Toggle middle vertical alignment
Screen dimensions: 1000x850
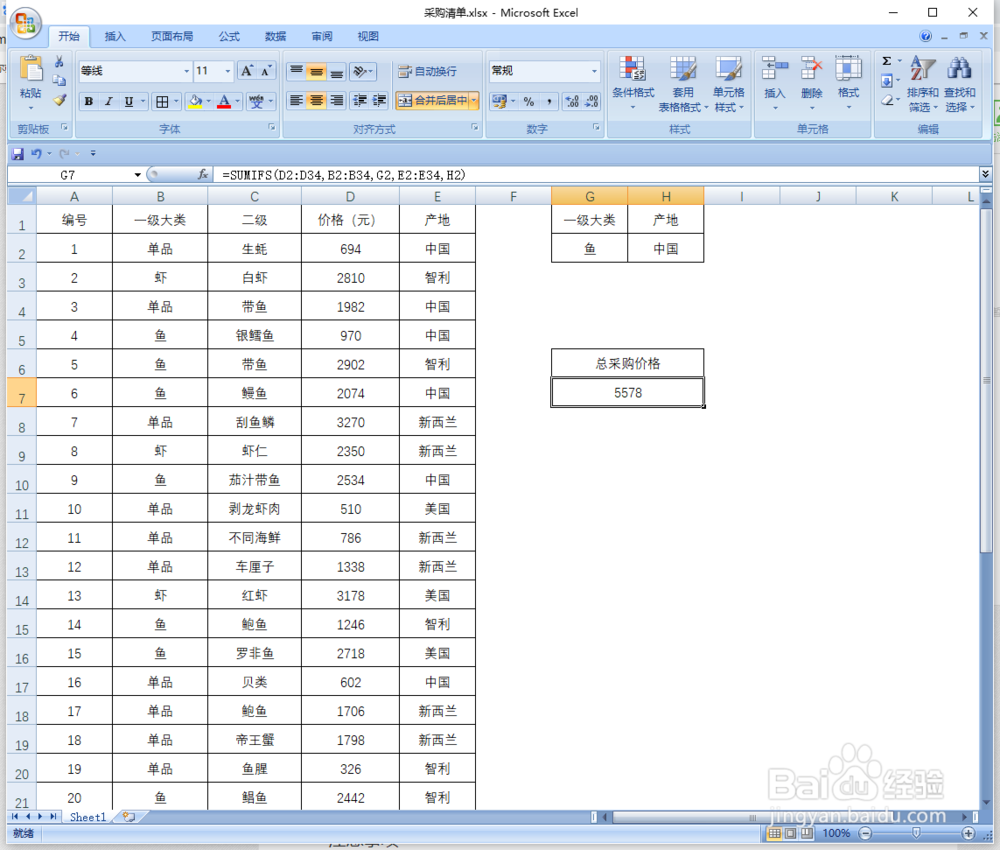click(x=316, y=71)
